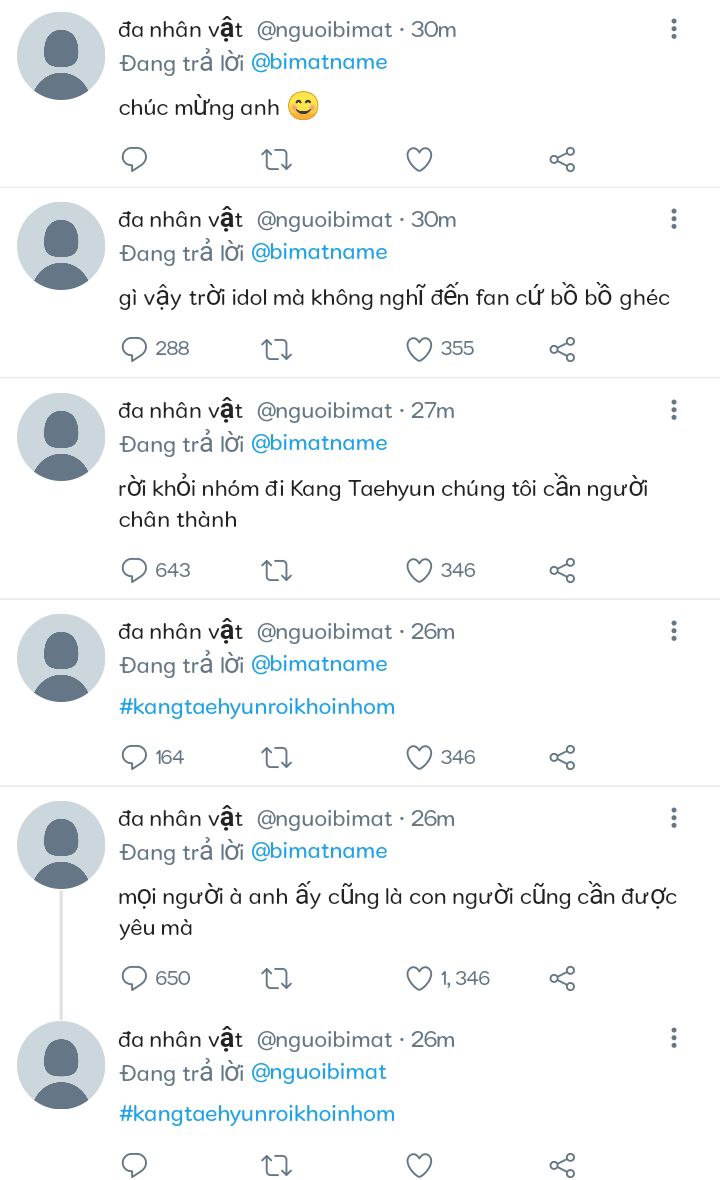This screenshot has height=1180, width=720.
Task: Open the first #kangtaehyunroikhoinhom hashtag
Action: 257,707
